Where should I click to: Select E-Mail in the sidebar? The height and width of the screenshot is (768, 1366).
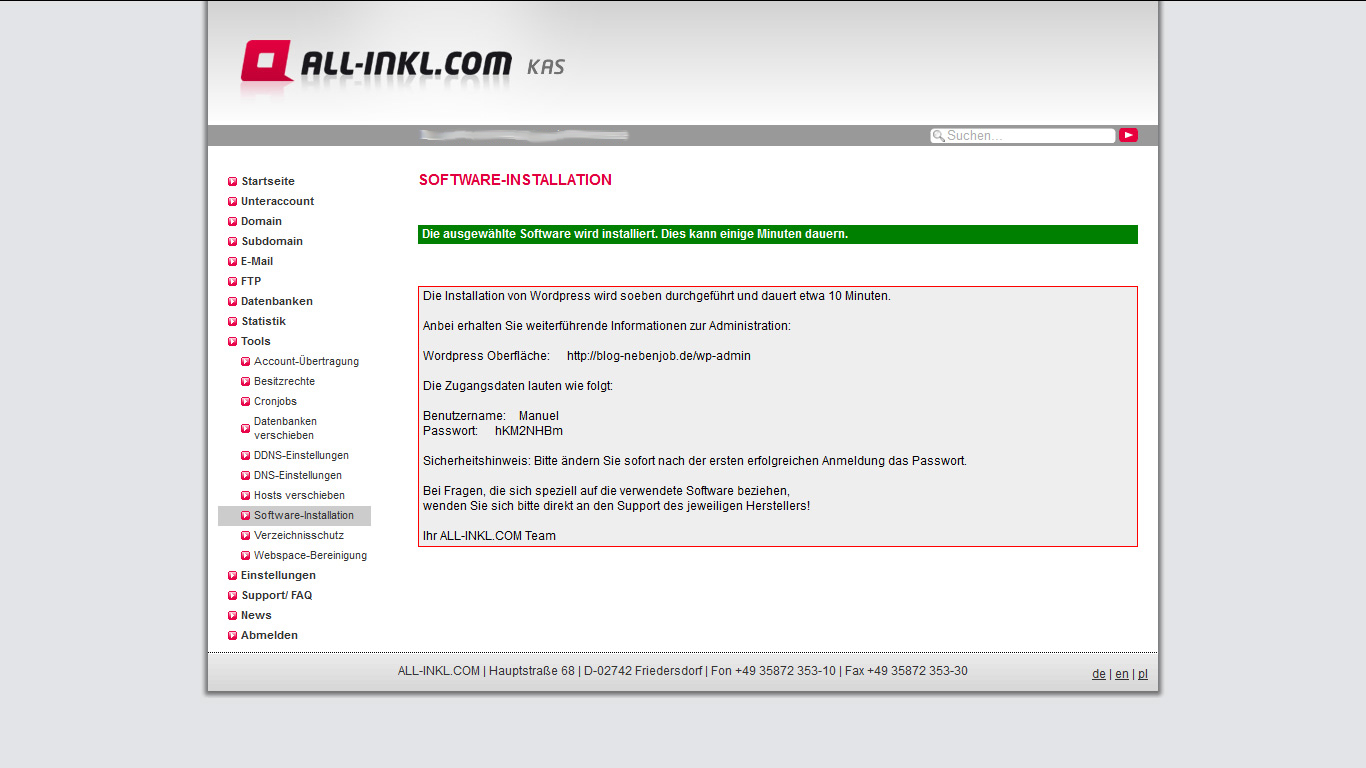coord(257,261)
